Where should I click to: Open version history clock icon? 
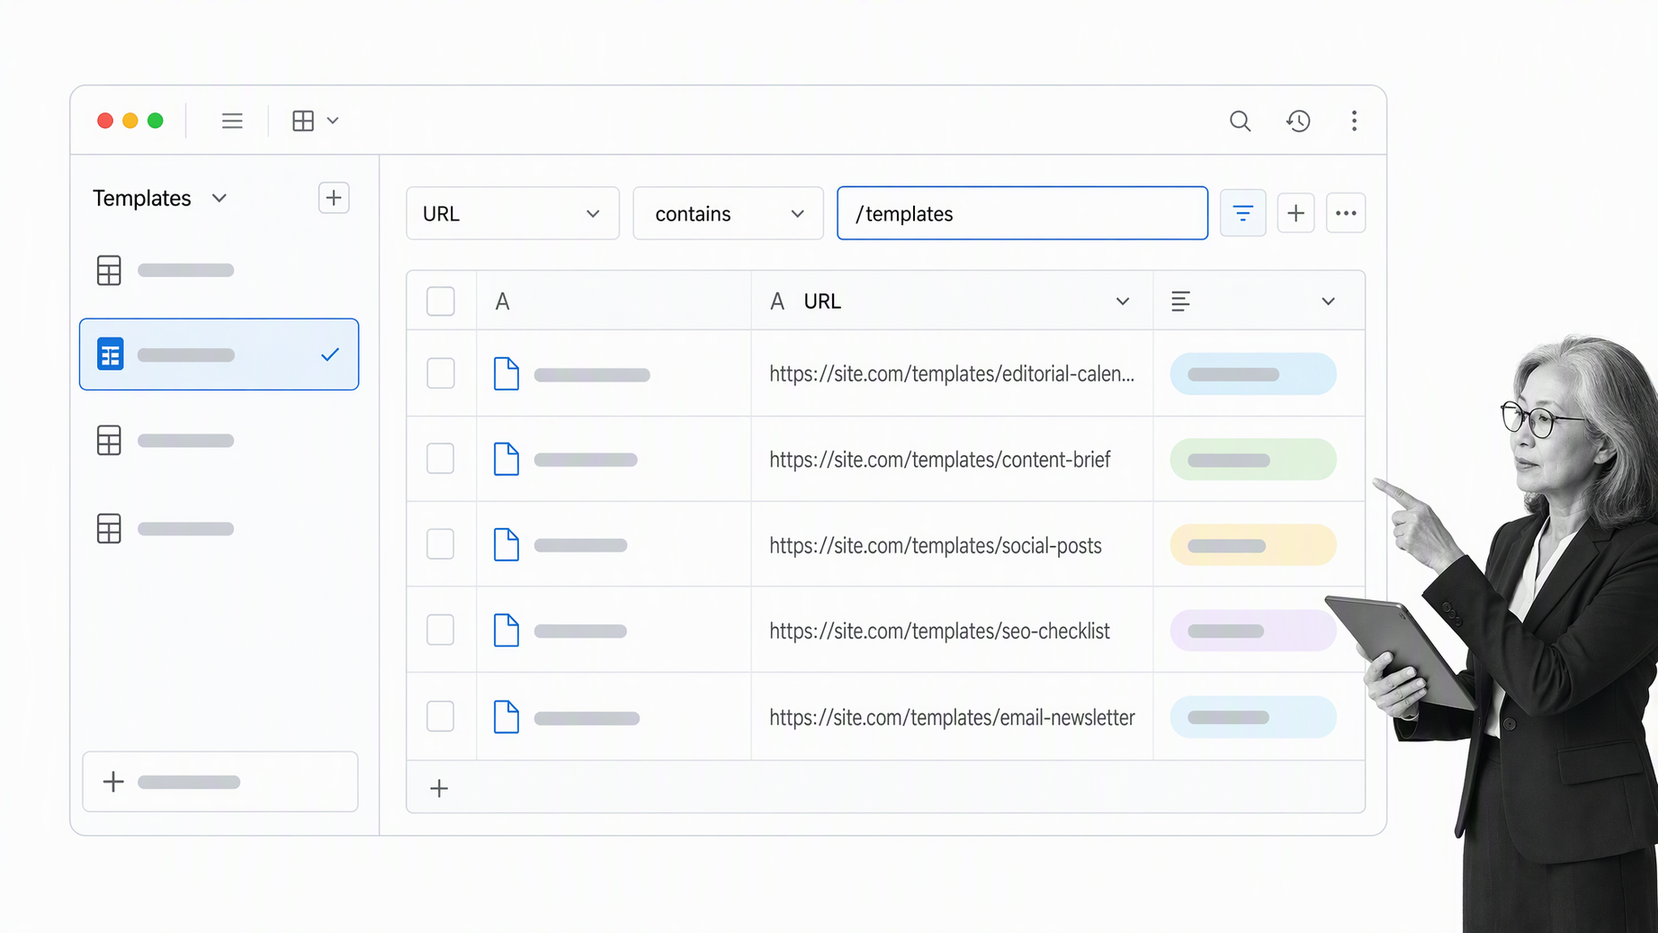pyautogui.click(x=1298, y=121)
